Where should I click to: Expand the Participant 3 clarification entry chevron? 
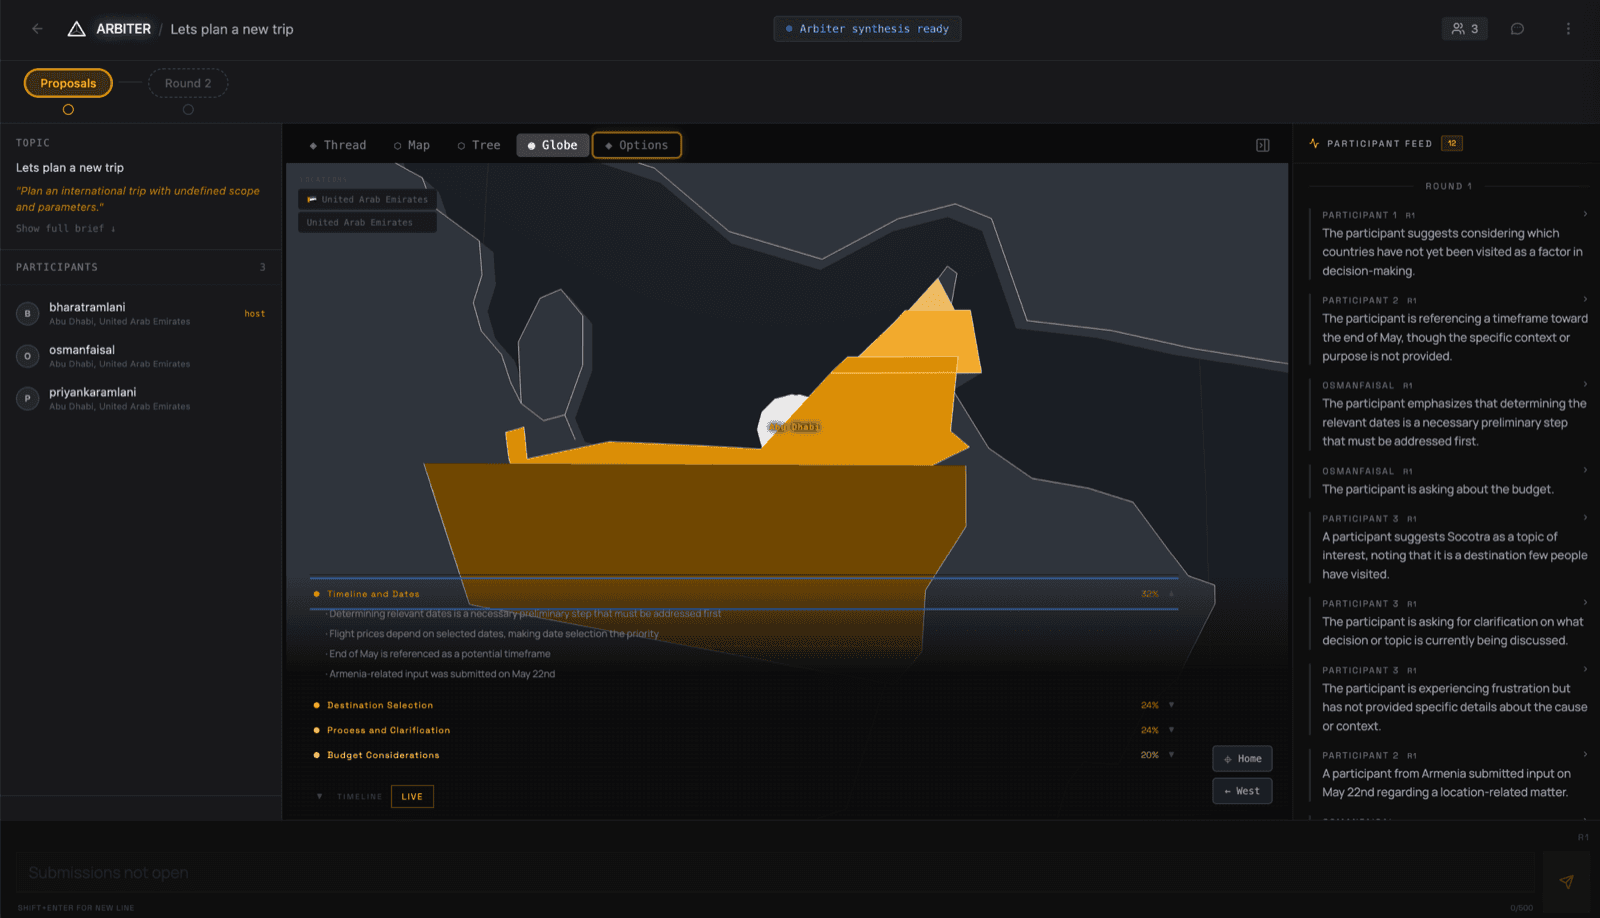(x=1585, y=602)
